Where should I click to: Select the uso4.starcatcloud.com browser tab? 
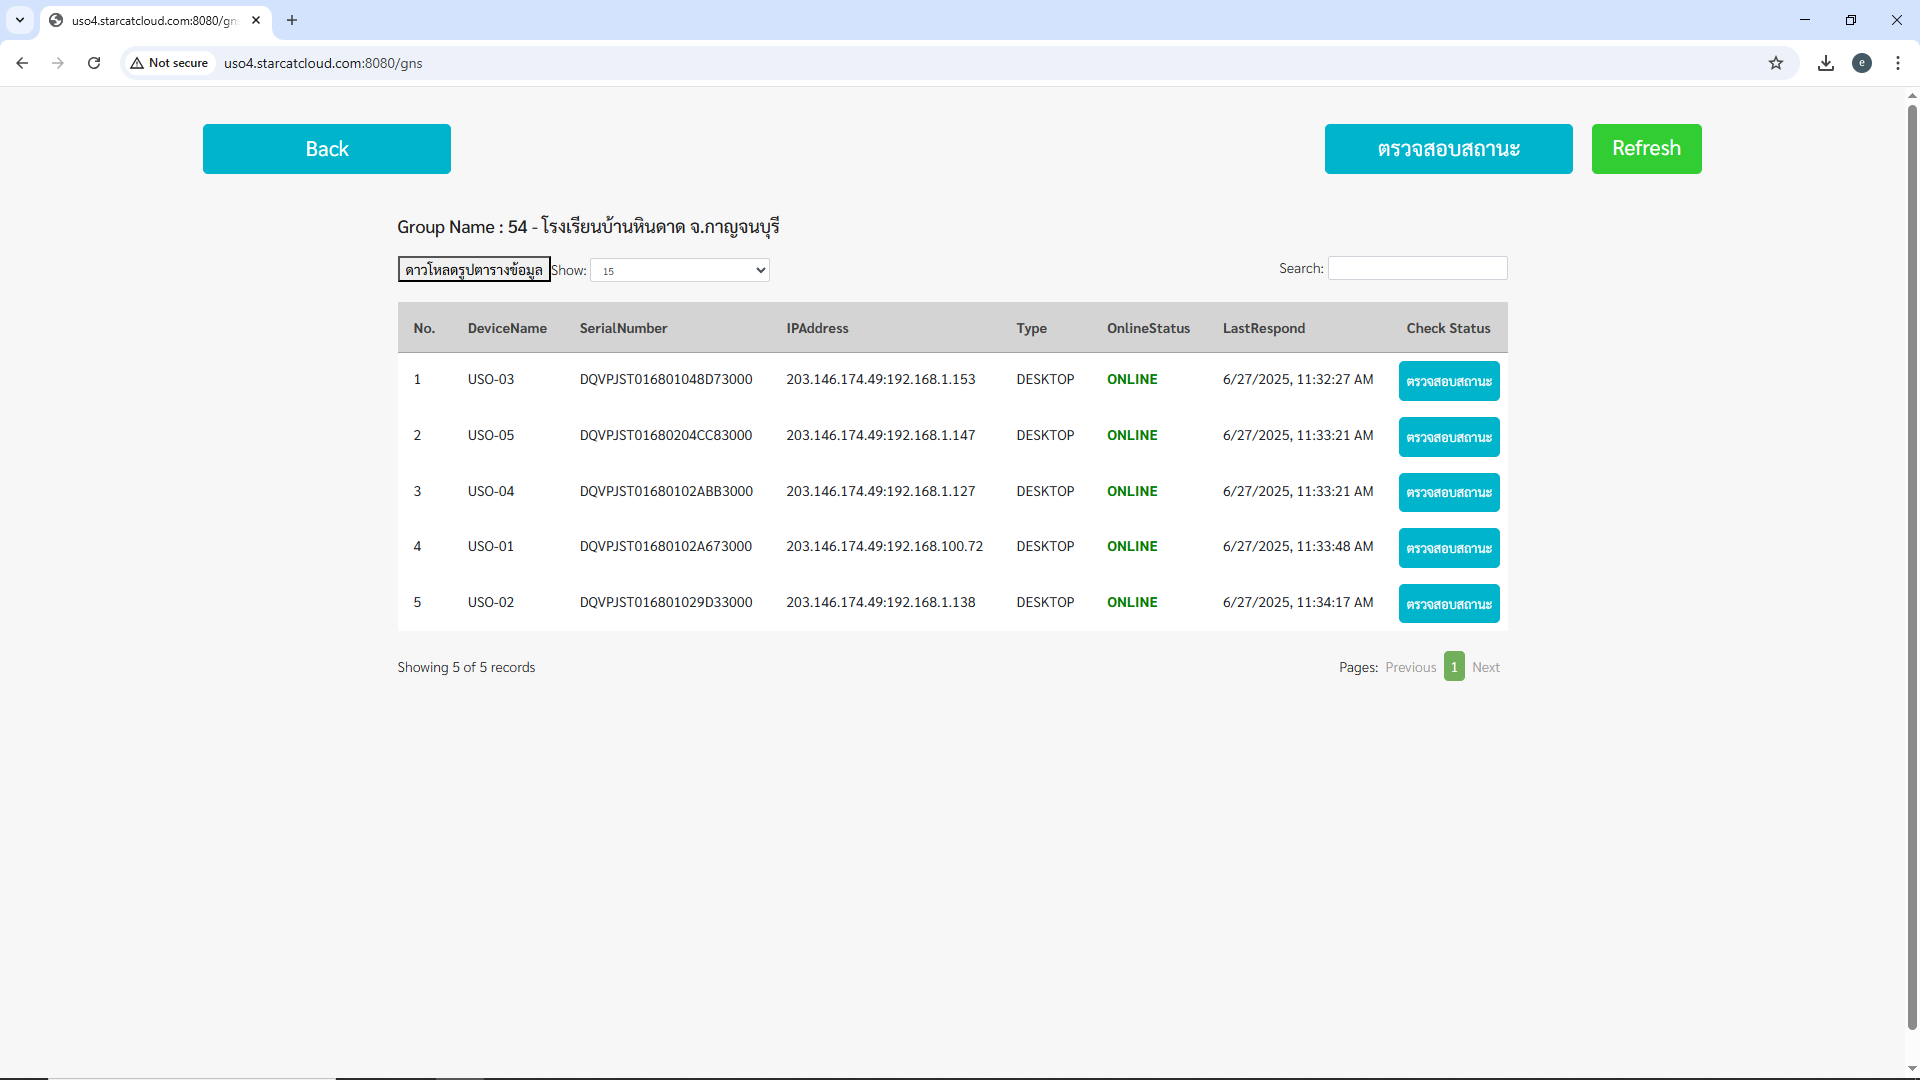click(x=155, y=20)
